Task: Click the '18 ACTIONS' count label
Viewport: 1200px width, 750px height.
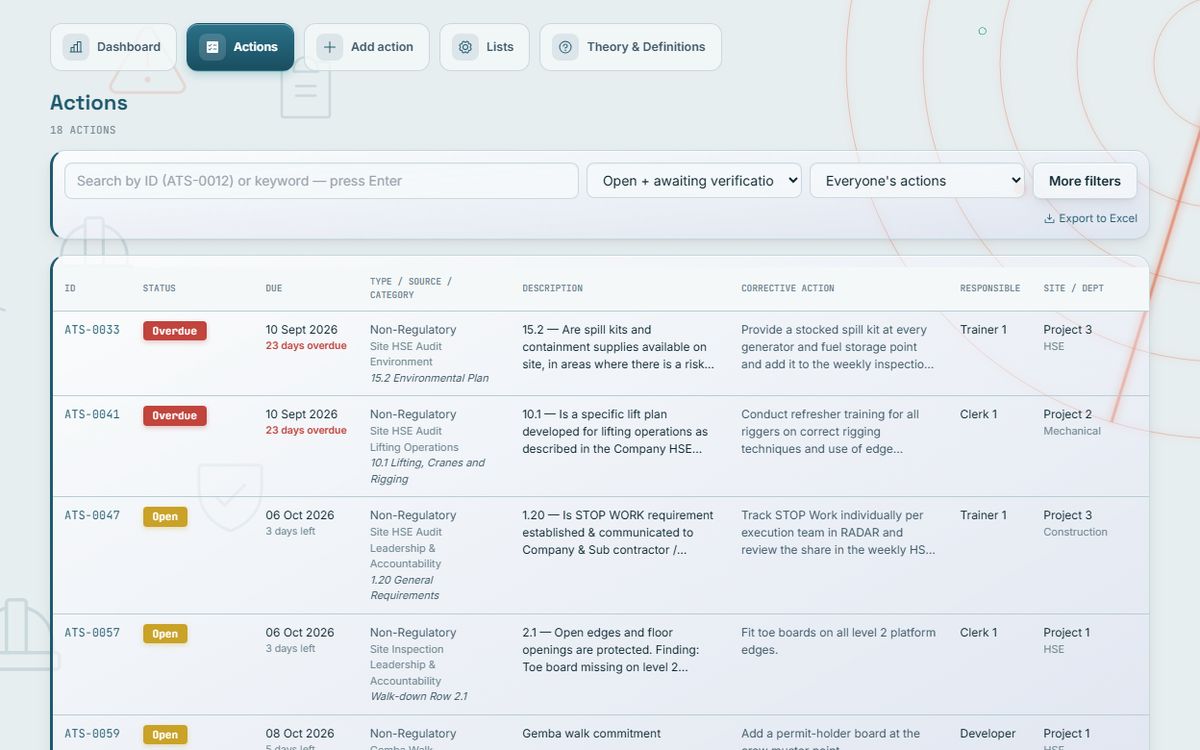Action: pyautogui.click(x=83, y=130)
